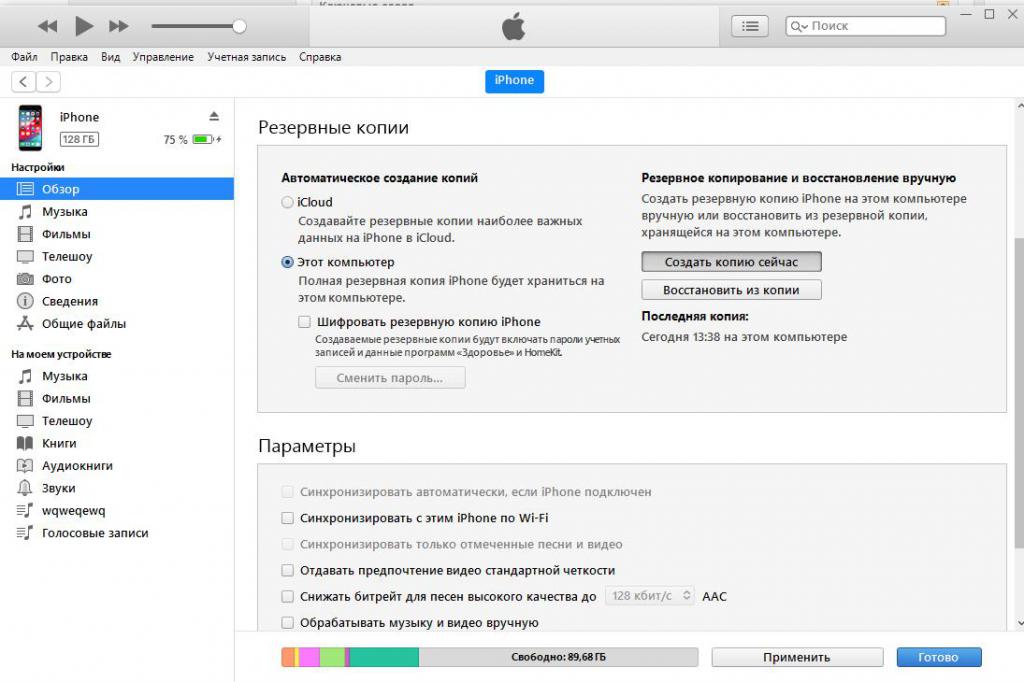1024x682 pixels.
Task: Check Обрабатывать музыку и видео вручную
Action: (x=287, y=623)
